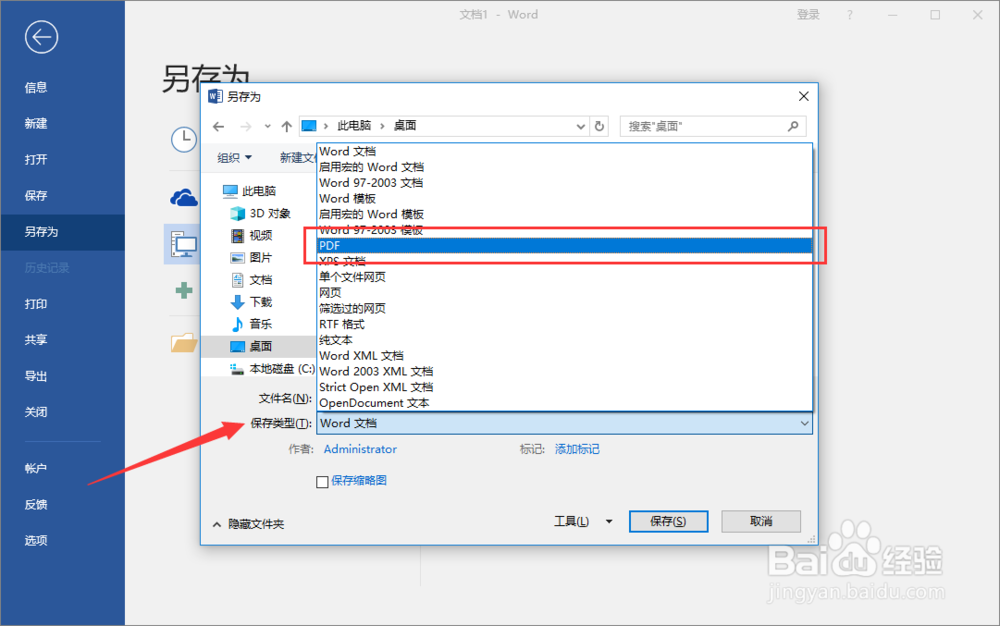Viewport: 1000px width, 626px height.
Task: Click the This PC icon in the backstage
Action: (x=184, y=244)
